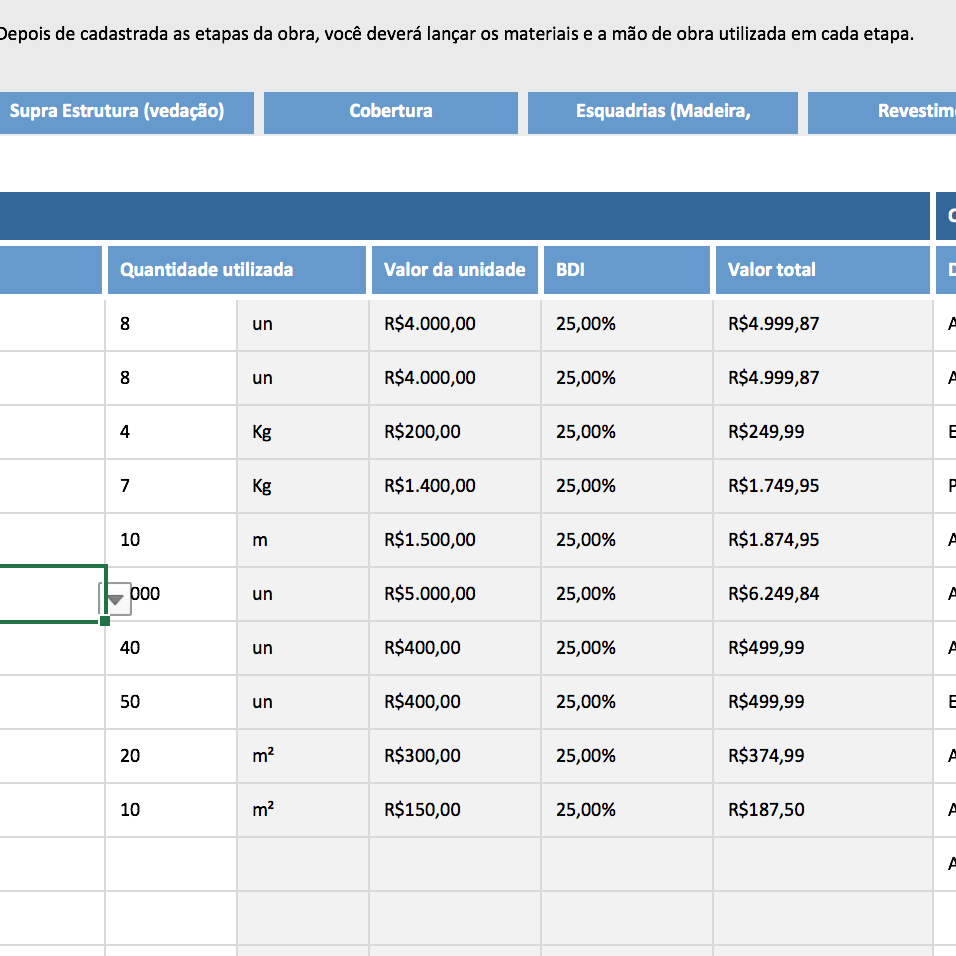Select the BDI column header

point(626,270)
